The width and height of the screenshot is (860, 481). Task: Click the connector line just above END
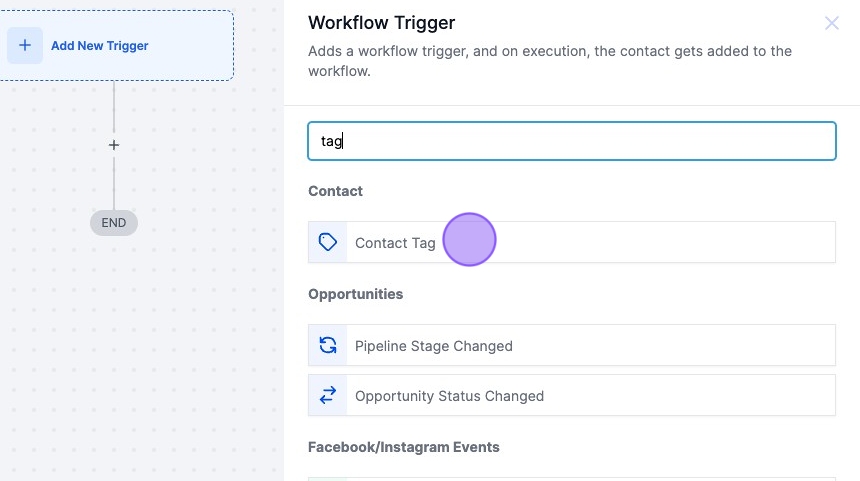(x=114, y=190)
